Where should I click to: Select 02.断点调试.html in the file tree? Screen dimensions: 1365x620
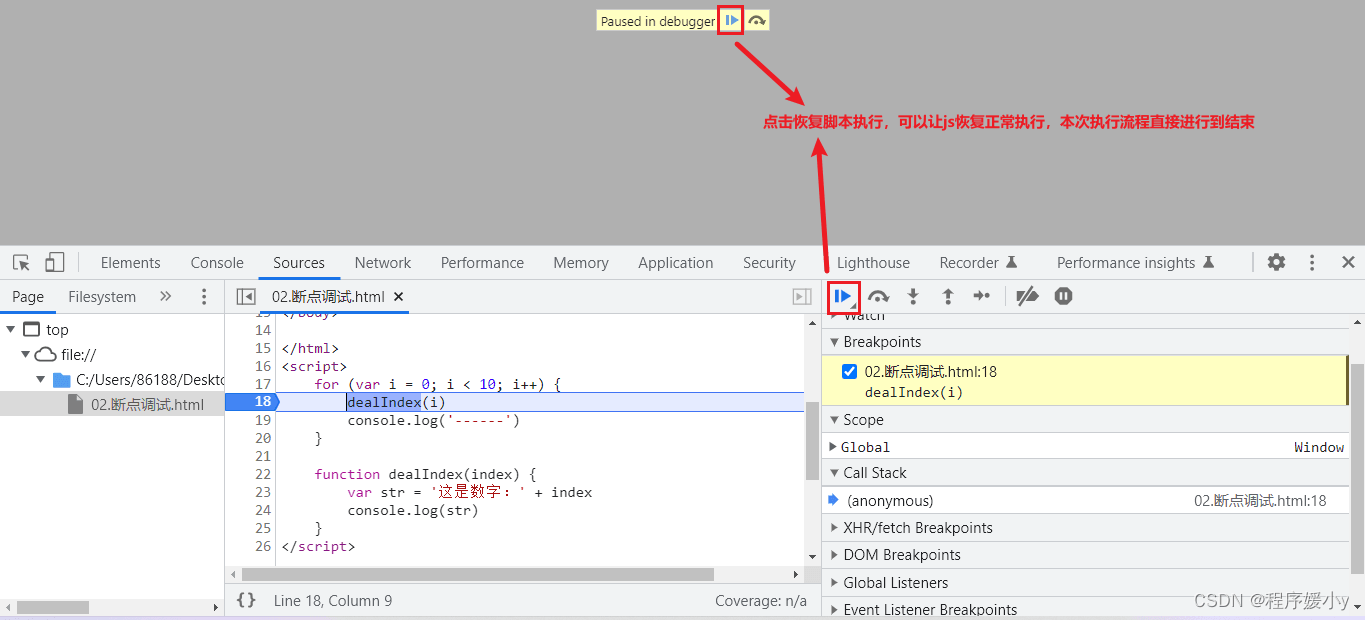[x=147, y=405]
